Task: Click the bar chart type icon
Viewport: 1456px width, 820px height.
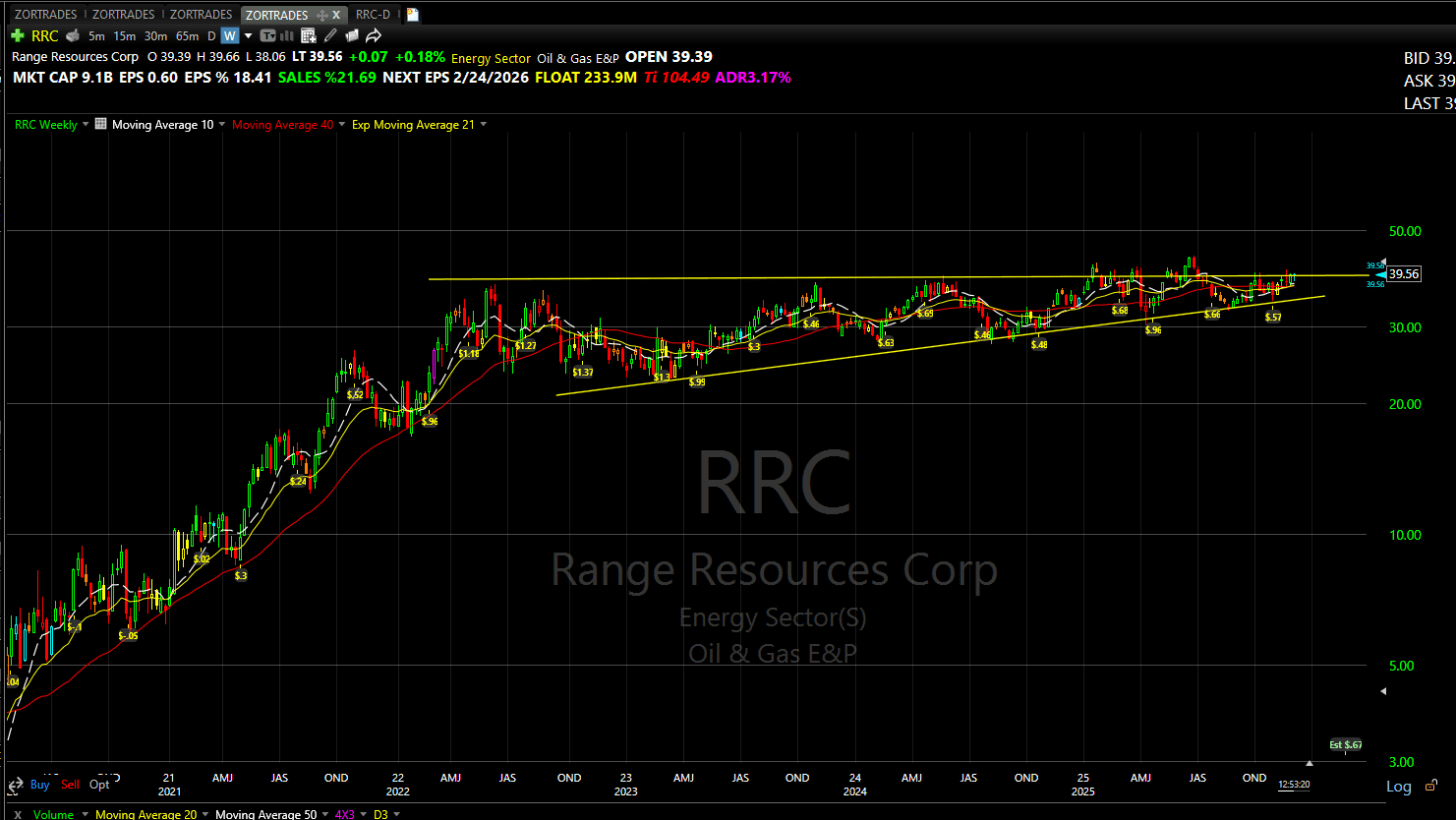Action: 286,36
